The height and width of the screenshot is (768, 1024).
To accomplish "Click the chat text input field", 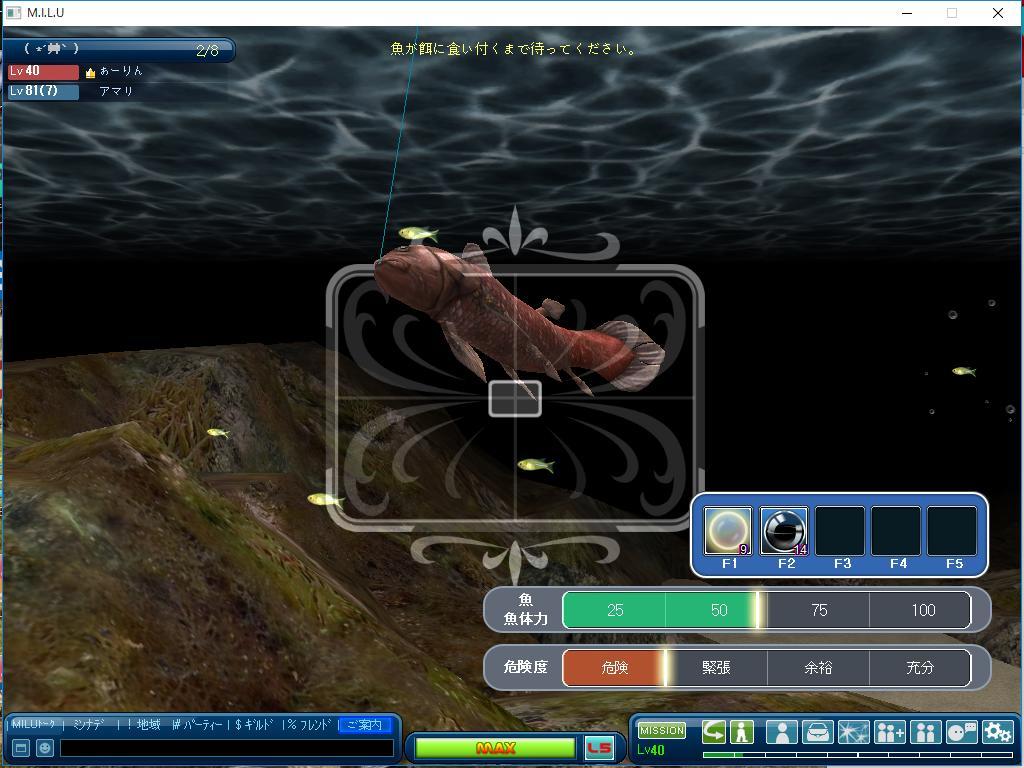I will 227,747.
